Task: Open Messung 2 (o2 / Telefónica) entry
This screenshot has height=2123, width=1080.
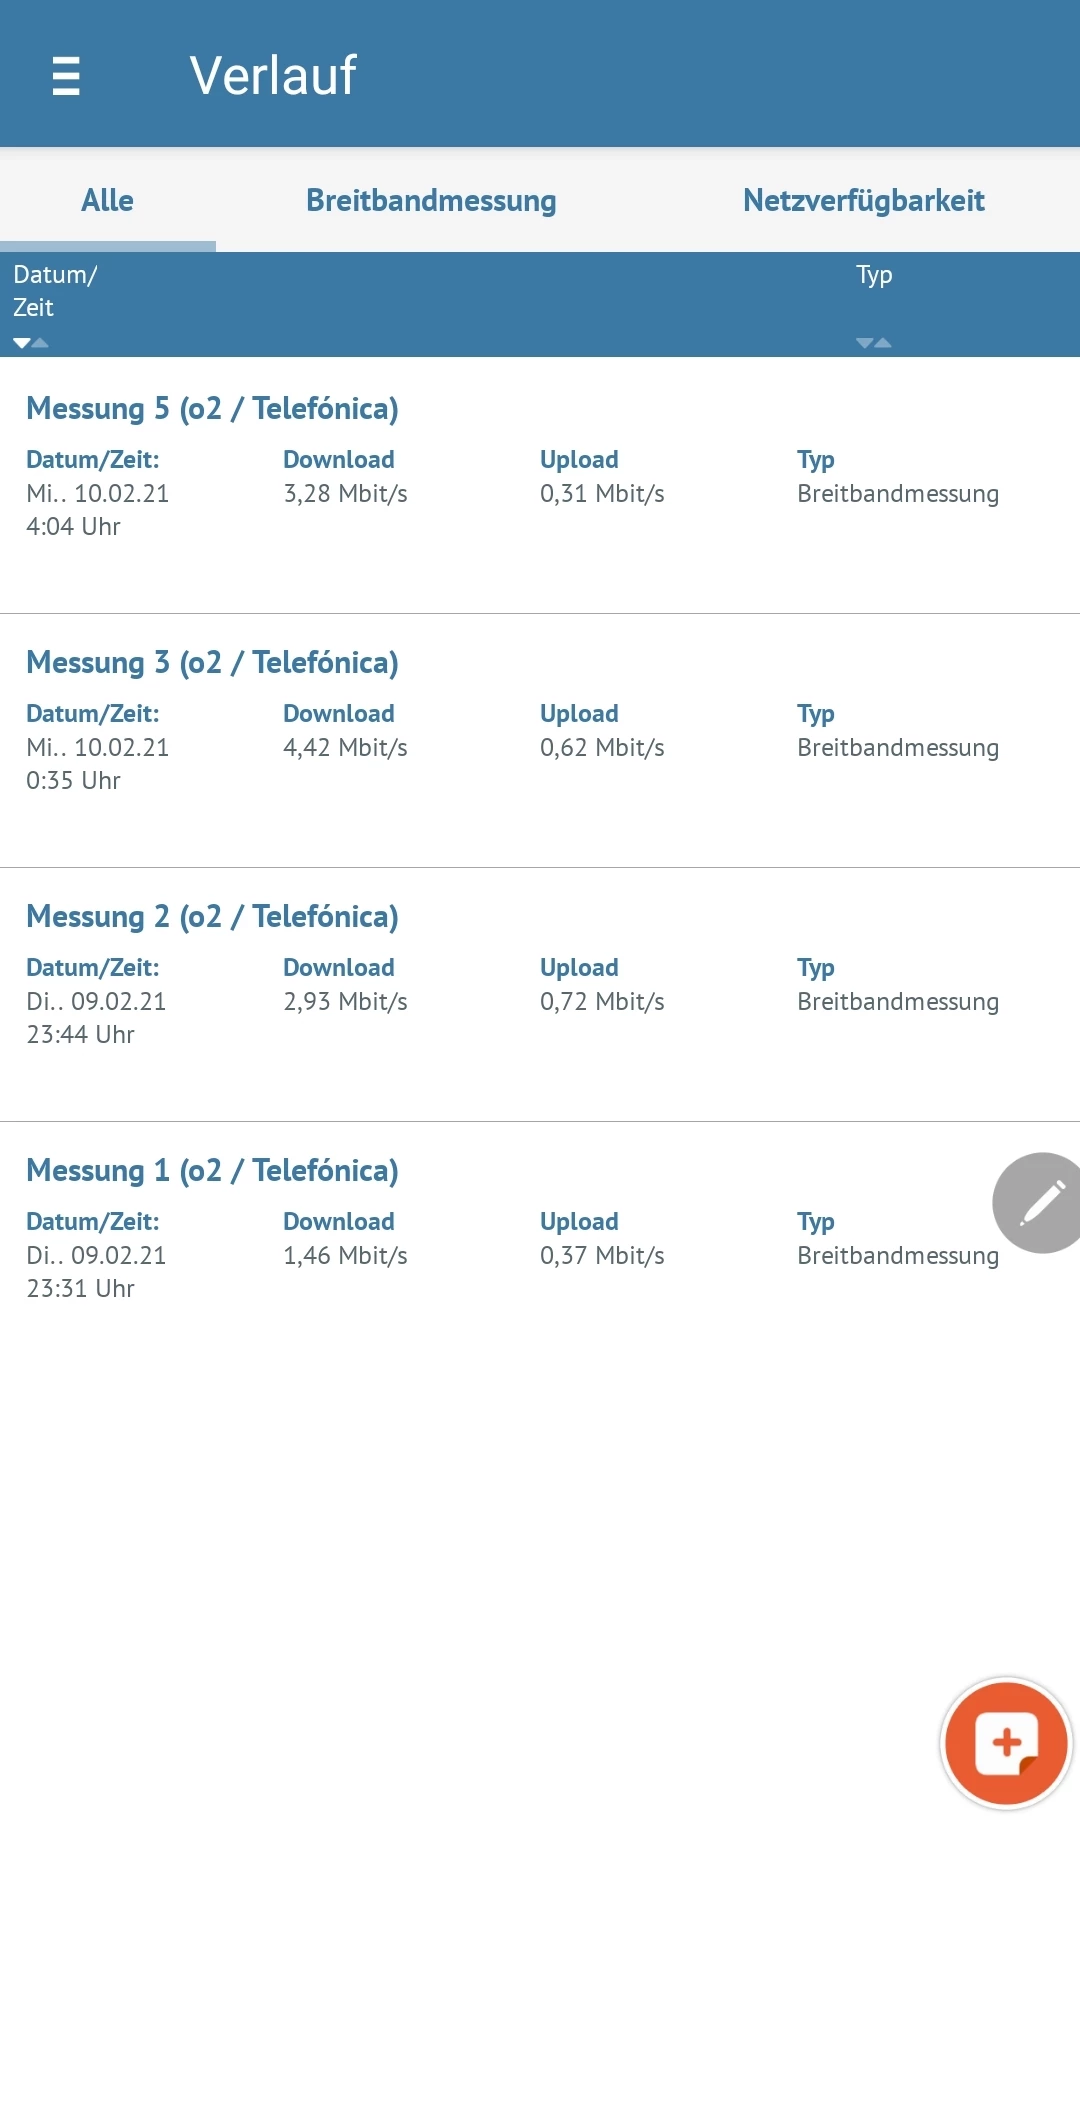Action: pos(212,917)
